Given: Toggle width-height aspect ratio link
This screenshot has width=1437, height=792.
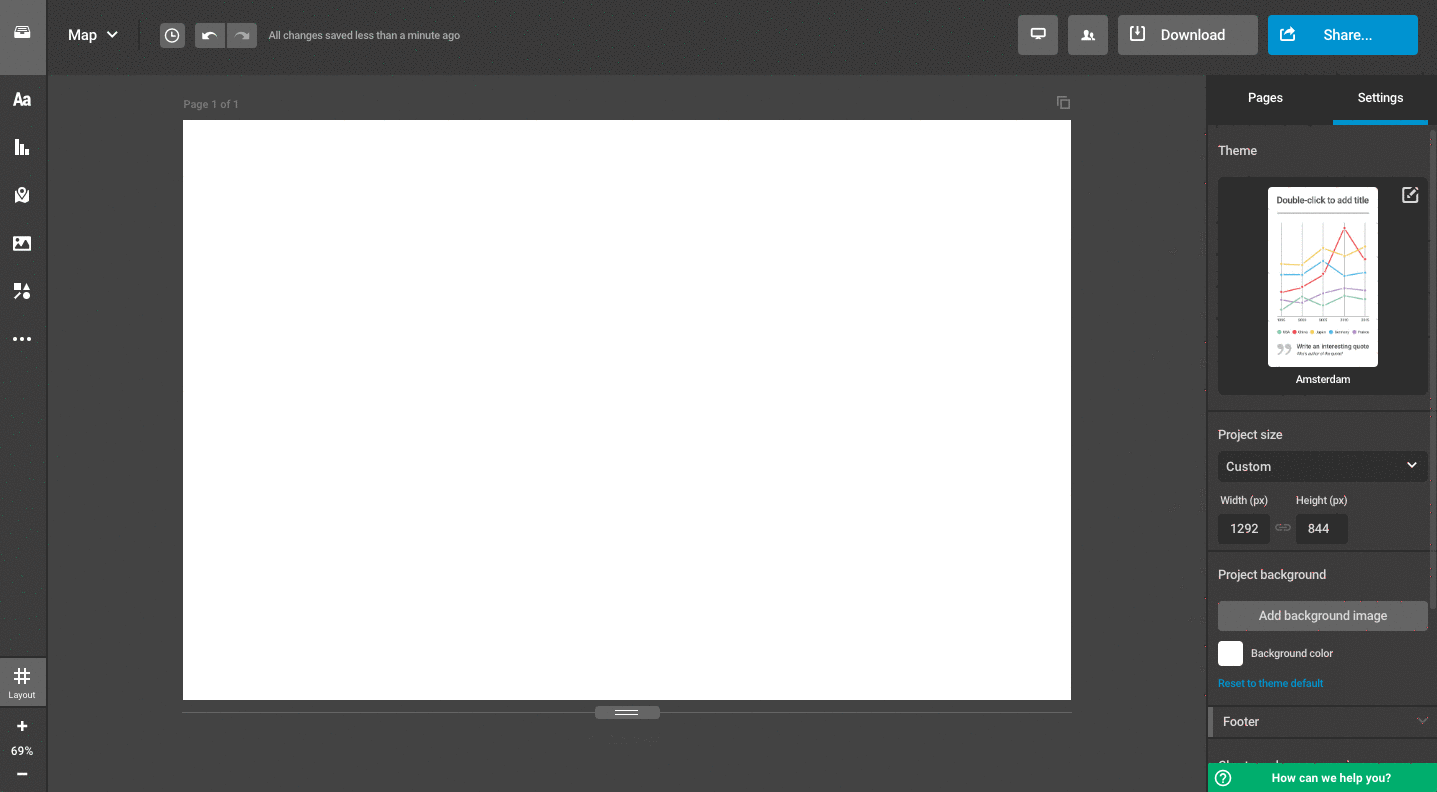Looking at the screenshot, I should (x=1283, y=528).
